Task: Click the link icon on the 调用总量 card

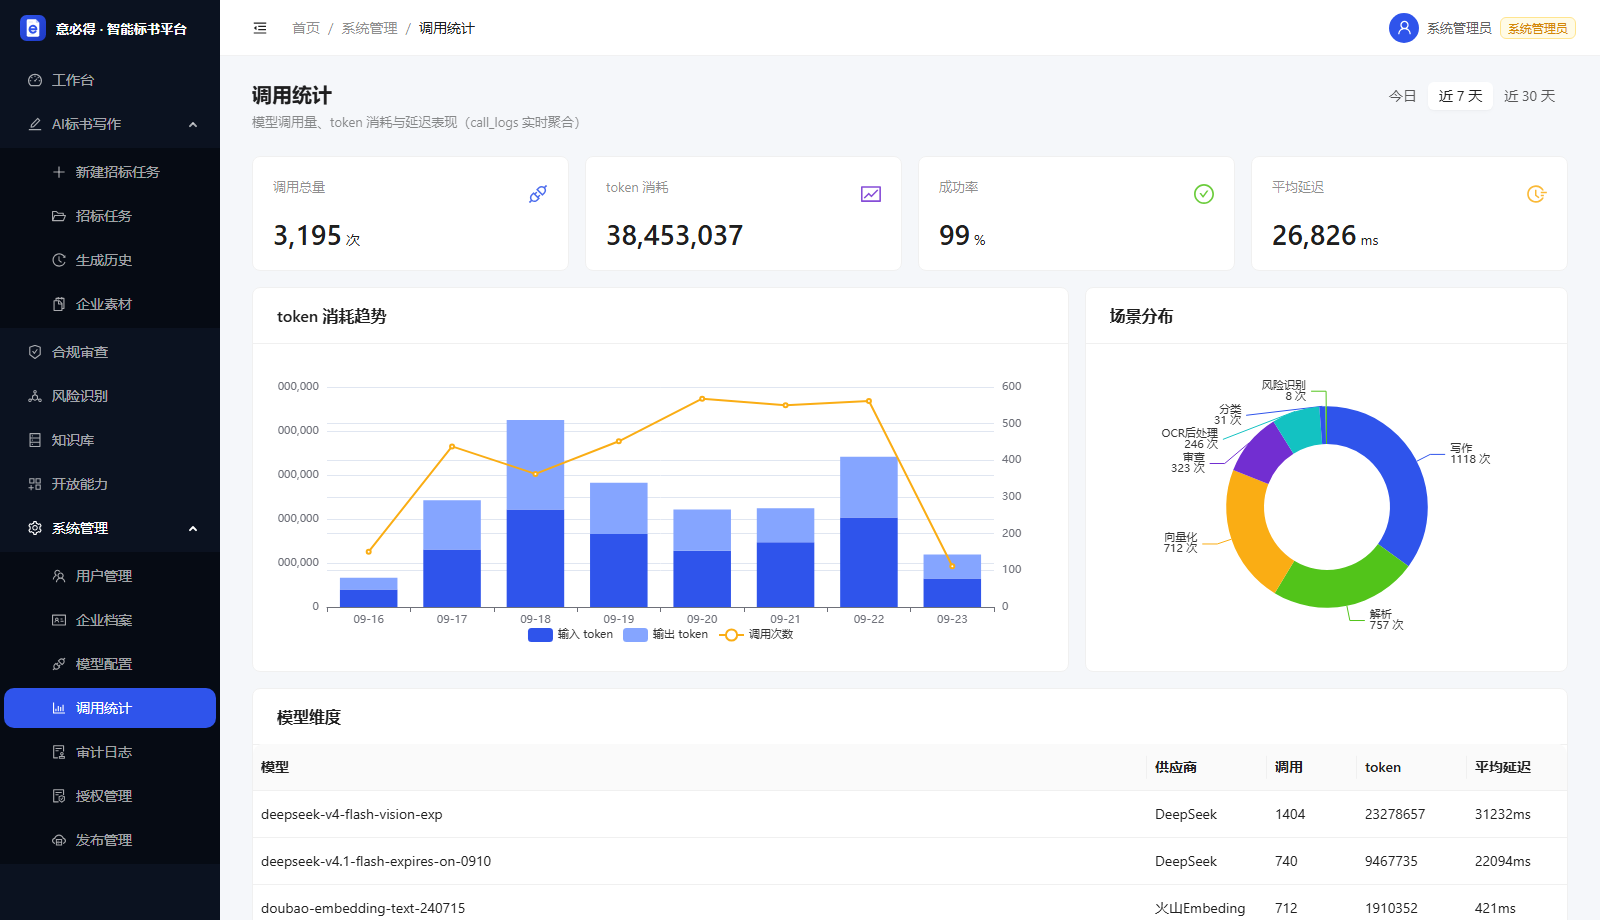Action: tap(538, 194)
